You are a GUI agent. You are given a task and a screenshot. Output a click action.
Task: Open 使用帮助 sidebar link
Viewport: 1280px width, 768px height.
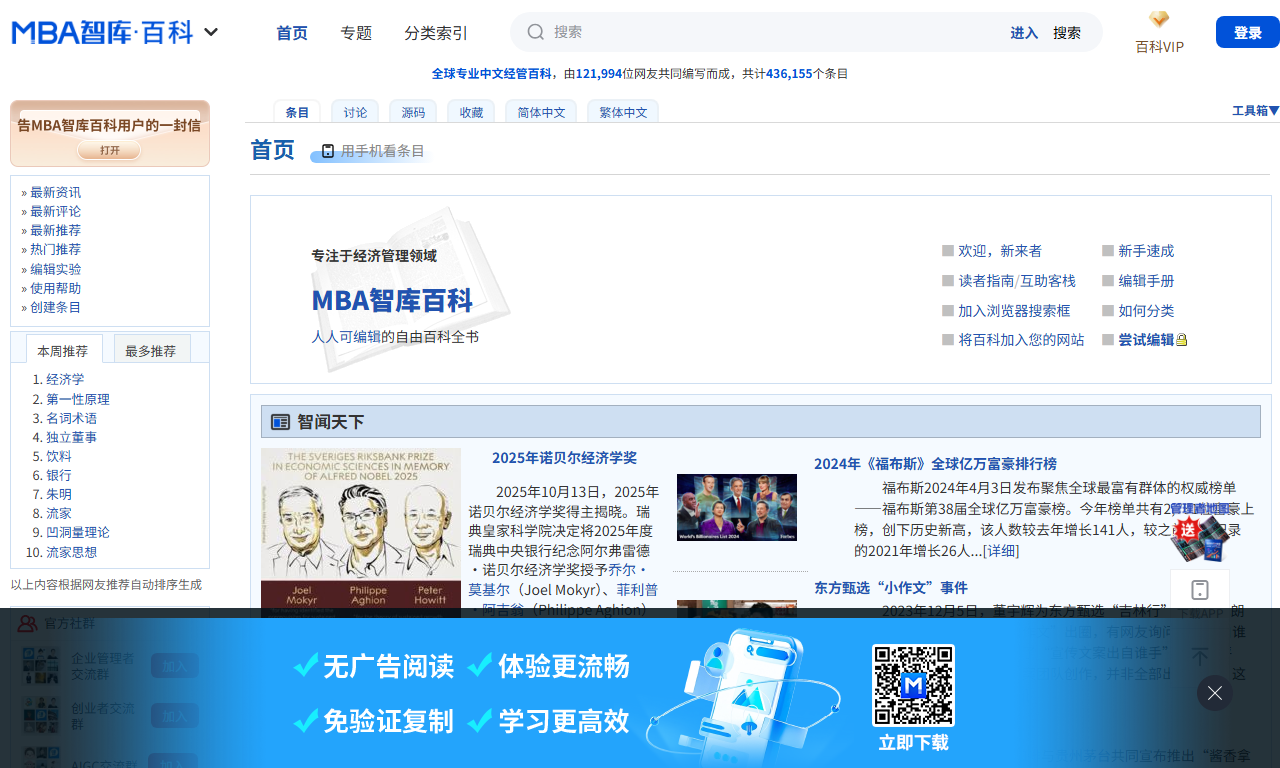[x=55, y=288]
